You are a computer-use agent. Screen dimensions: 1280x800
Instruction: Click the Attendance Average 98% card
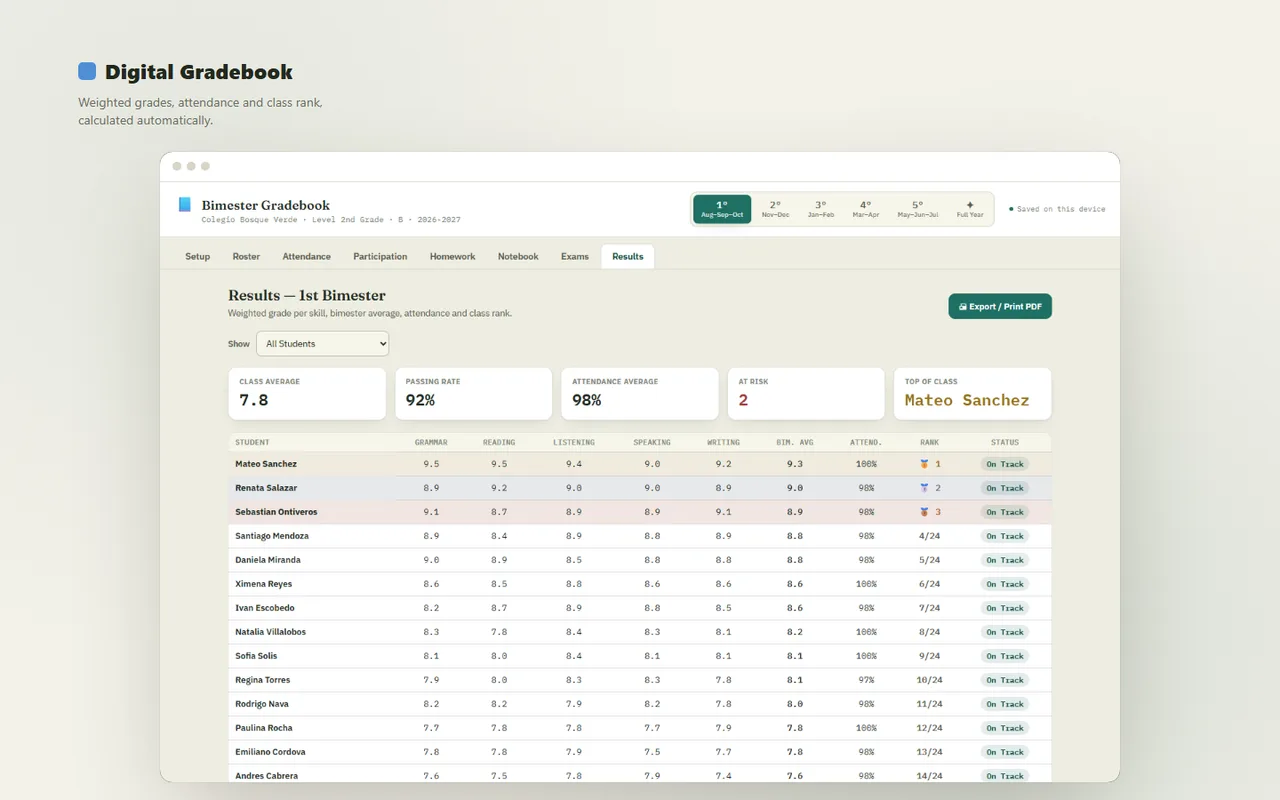pos(639,393)
